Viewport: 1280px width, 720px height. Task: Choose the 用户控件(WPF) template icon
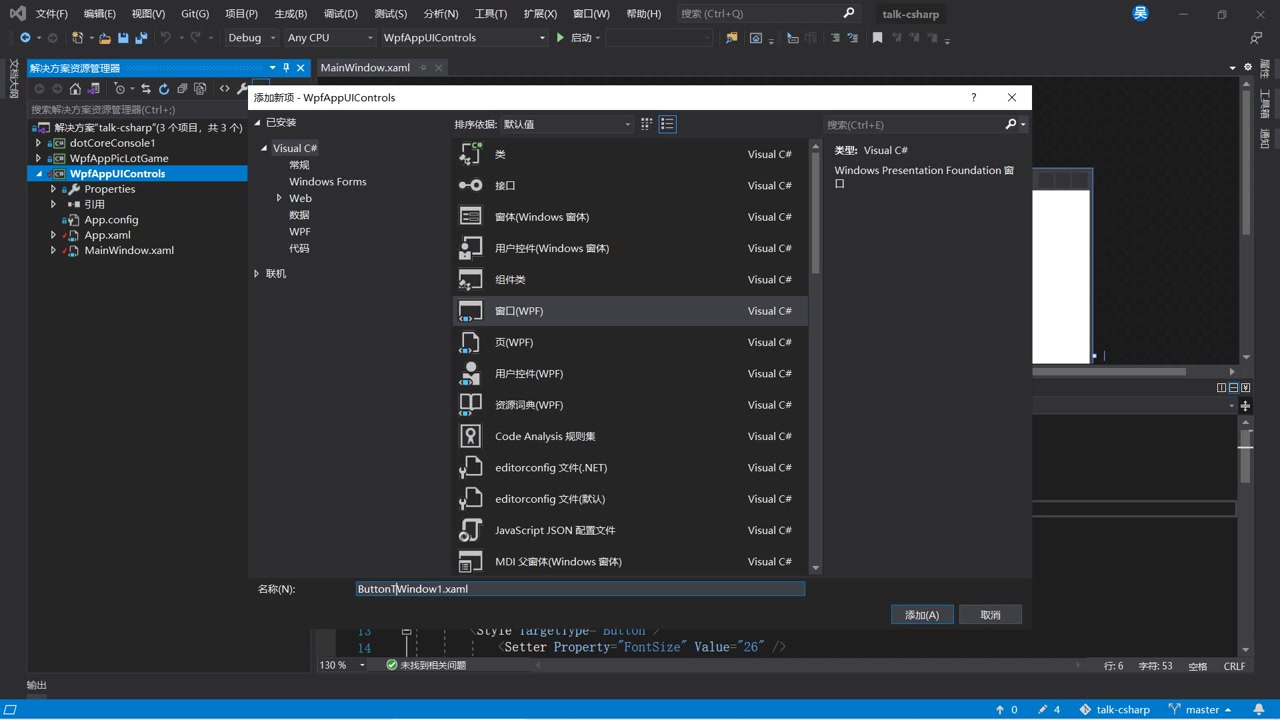tap(470, 374)
